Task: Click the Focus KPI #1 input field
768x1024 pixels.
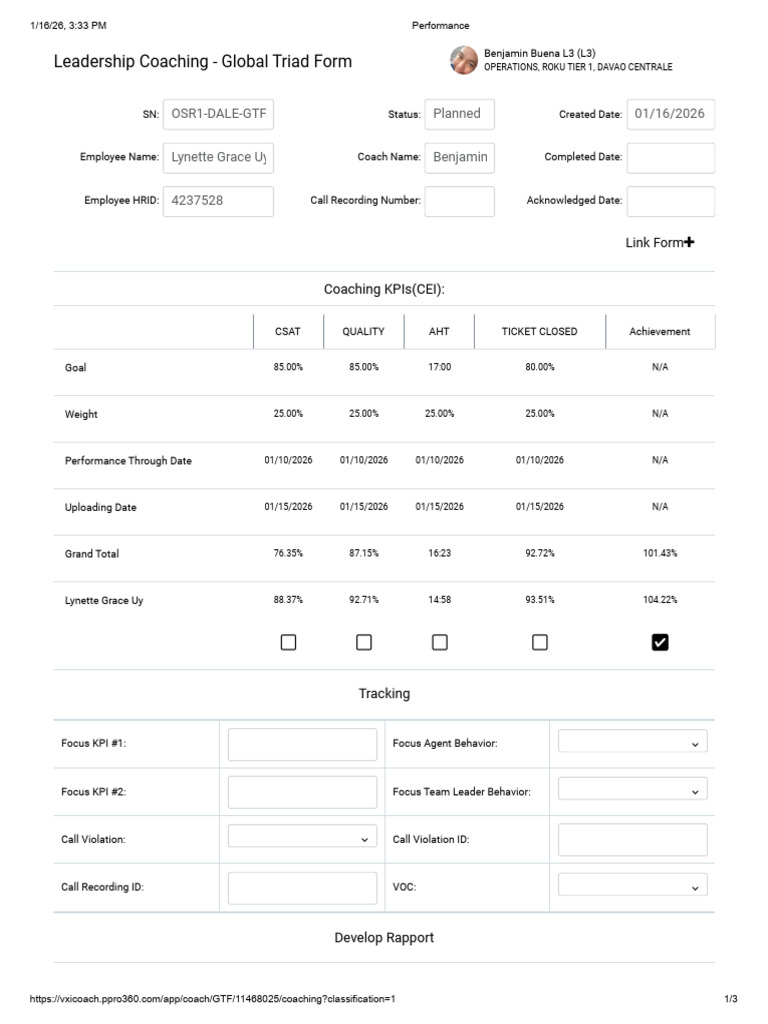Action: (x=302, y=744)
